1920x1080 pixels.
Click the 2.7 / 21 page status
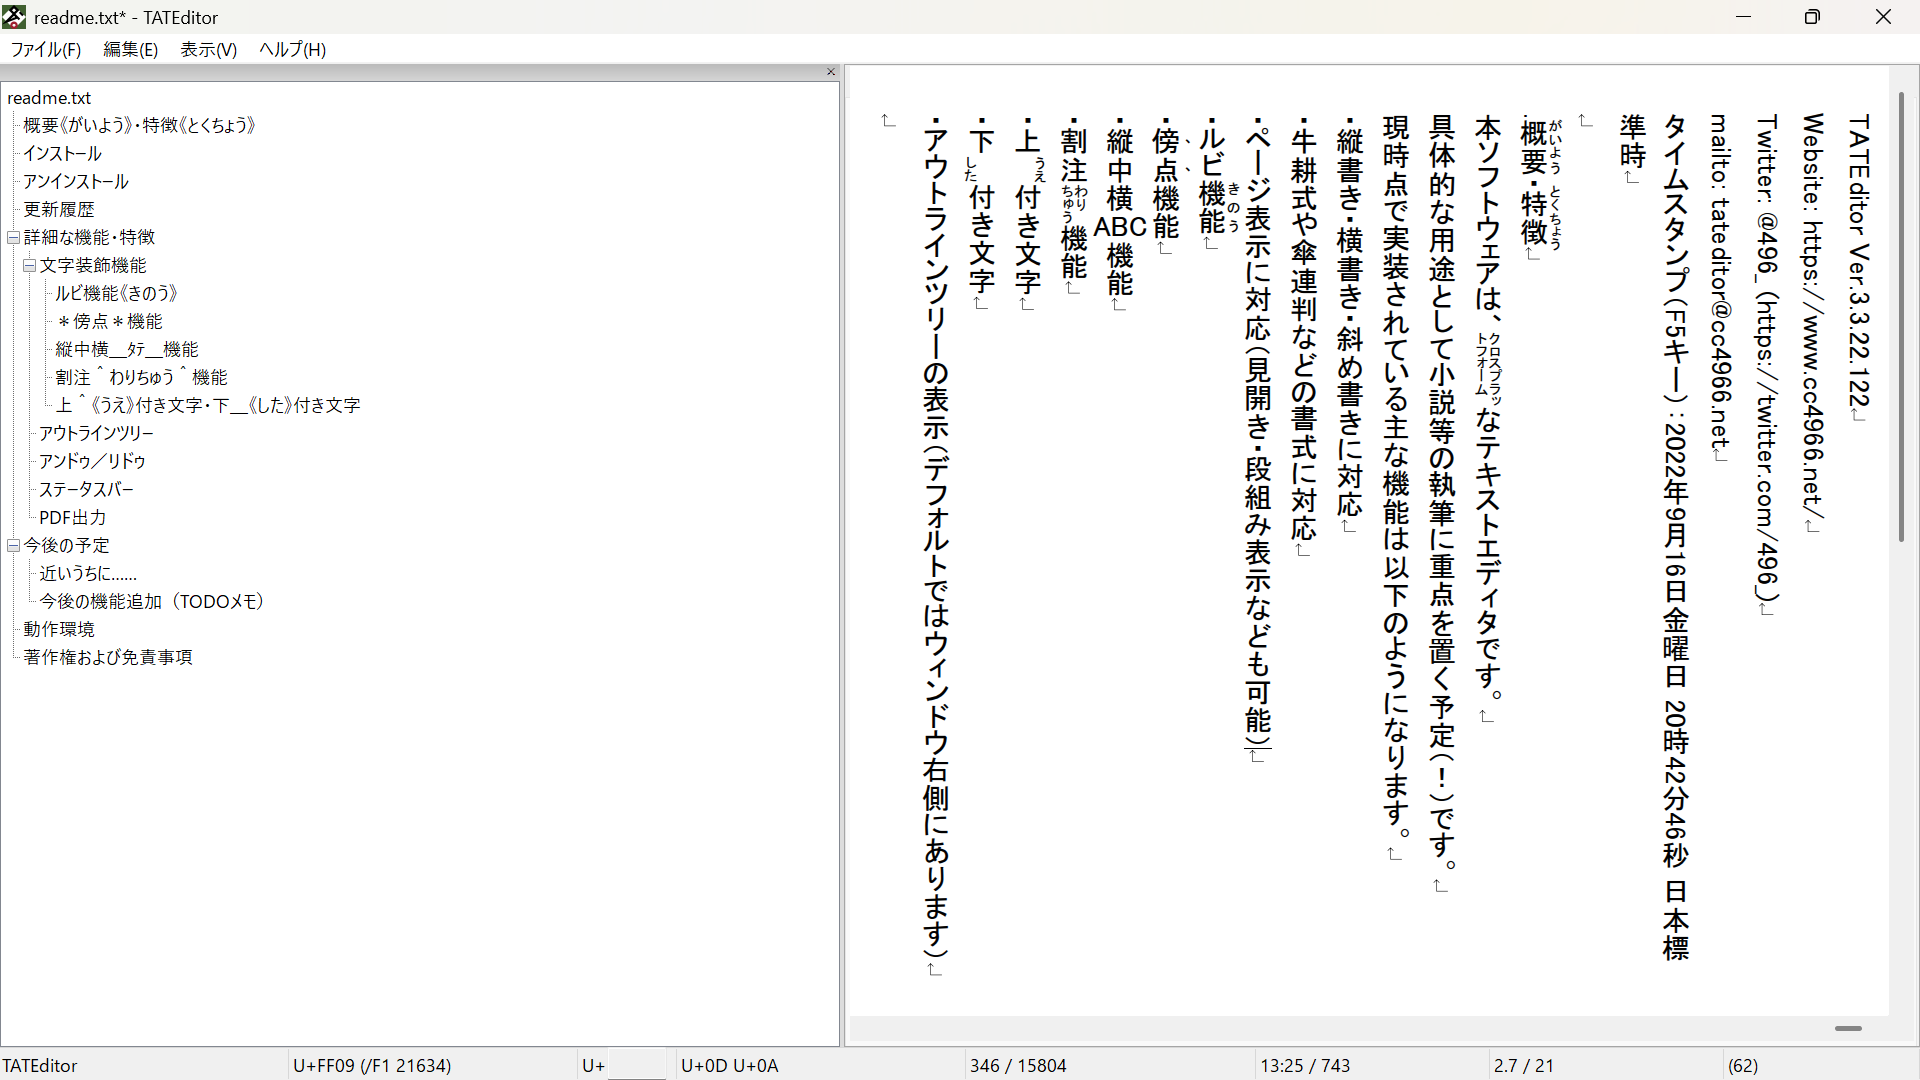[x=1524, y=1066]
